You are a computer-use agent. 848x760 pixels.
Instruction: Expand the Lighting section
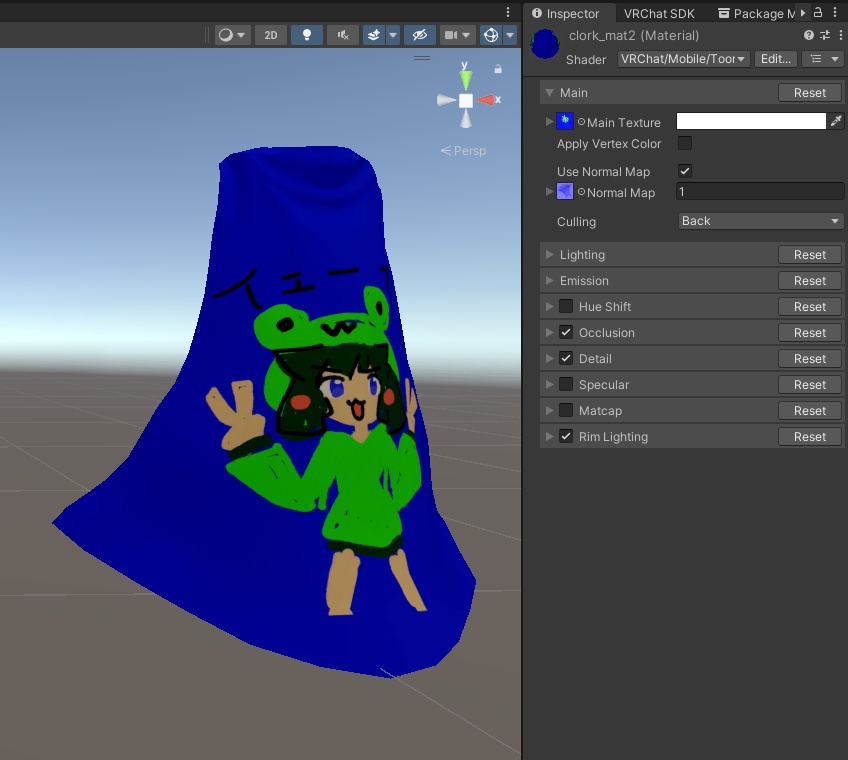[549, 254]
